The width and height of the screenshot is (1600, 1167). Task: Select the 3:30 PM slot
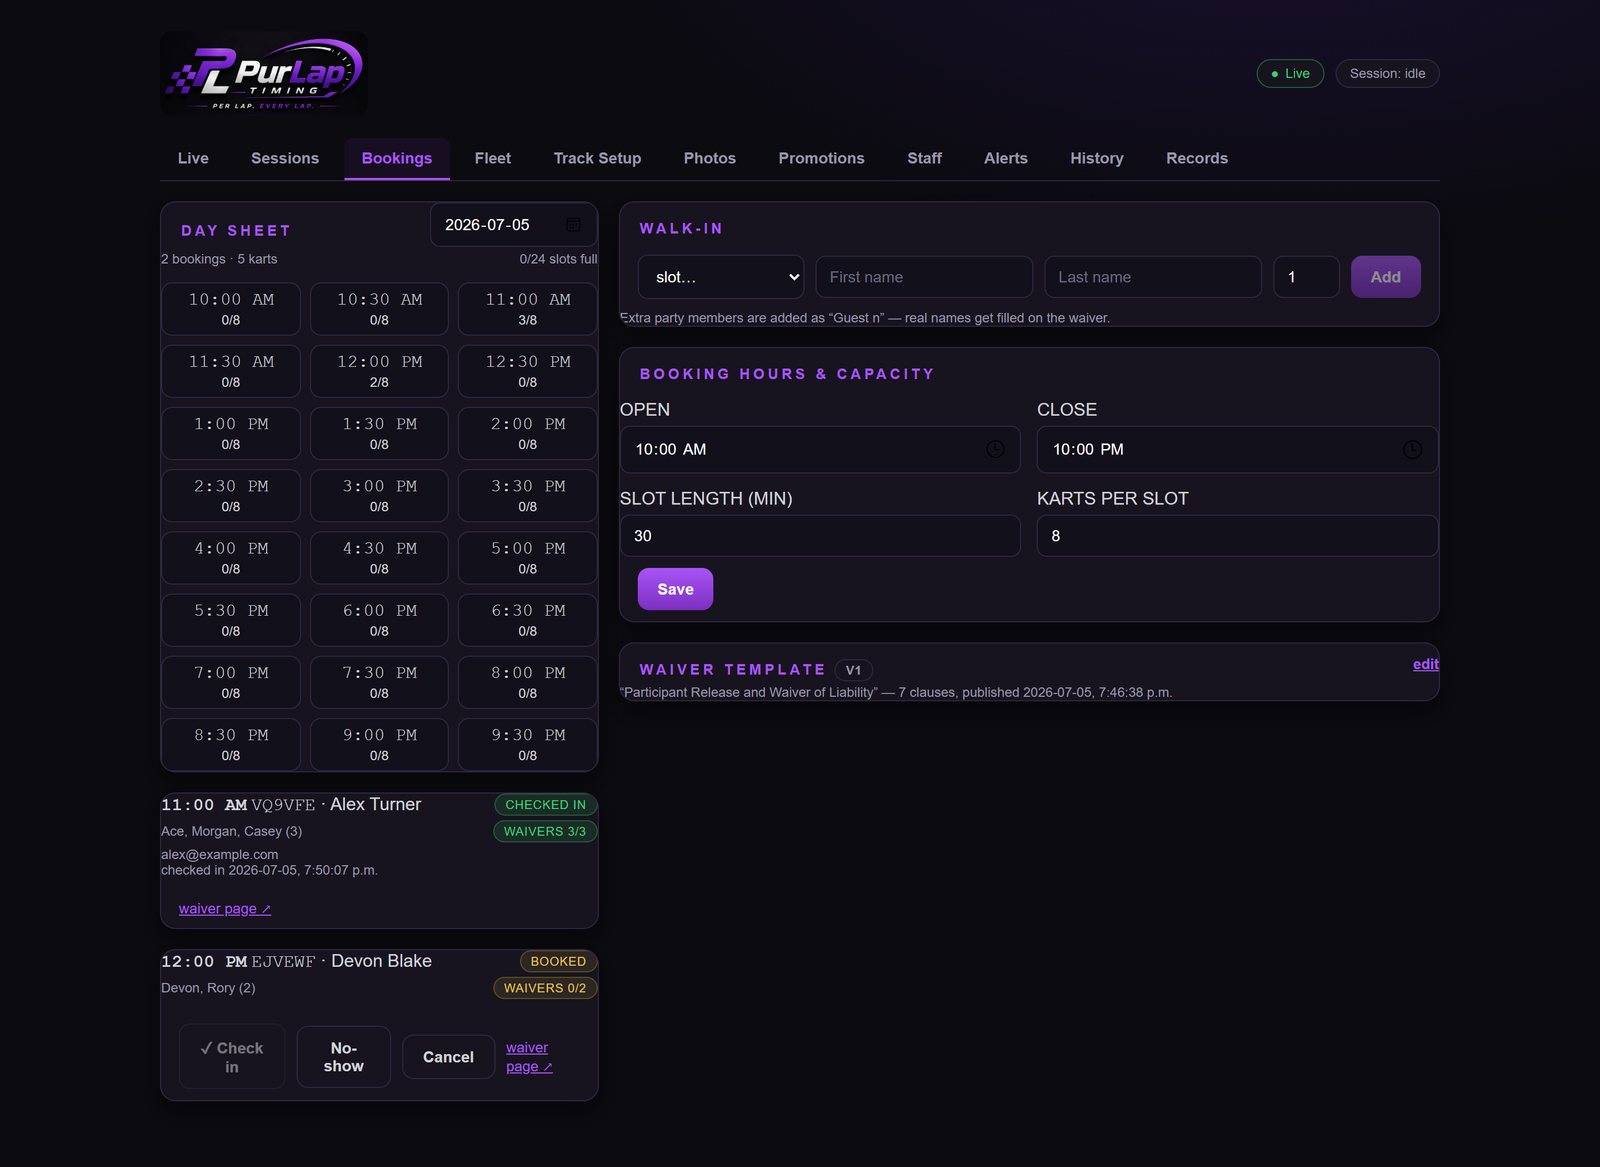pyautogui.click(x=528, y=496)
